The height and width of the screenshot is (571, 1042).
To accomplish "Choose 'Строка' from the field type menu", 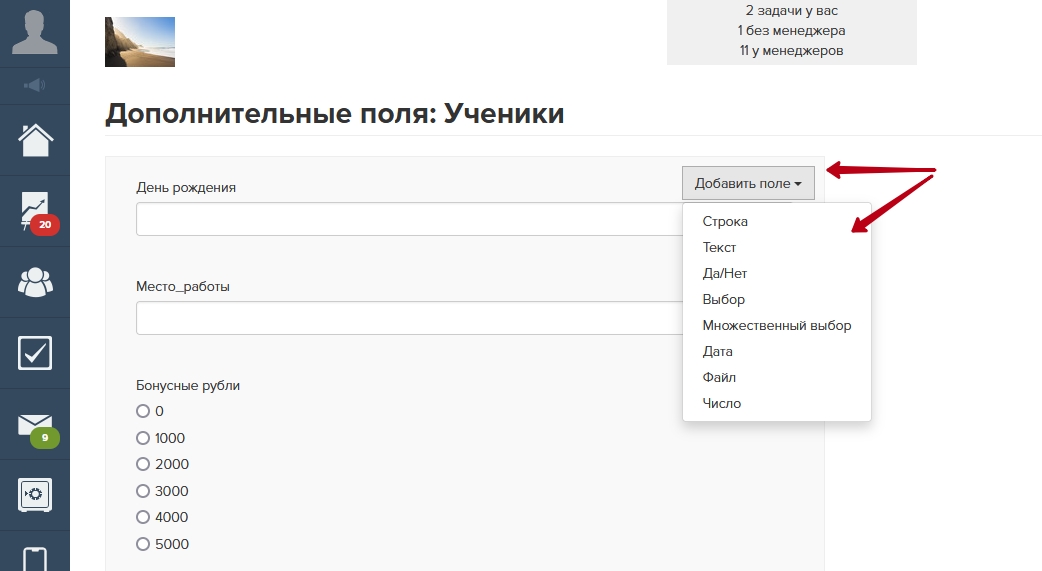I will [x=725, y=221].
